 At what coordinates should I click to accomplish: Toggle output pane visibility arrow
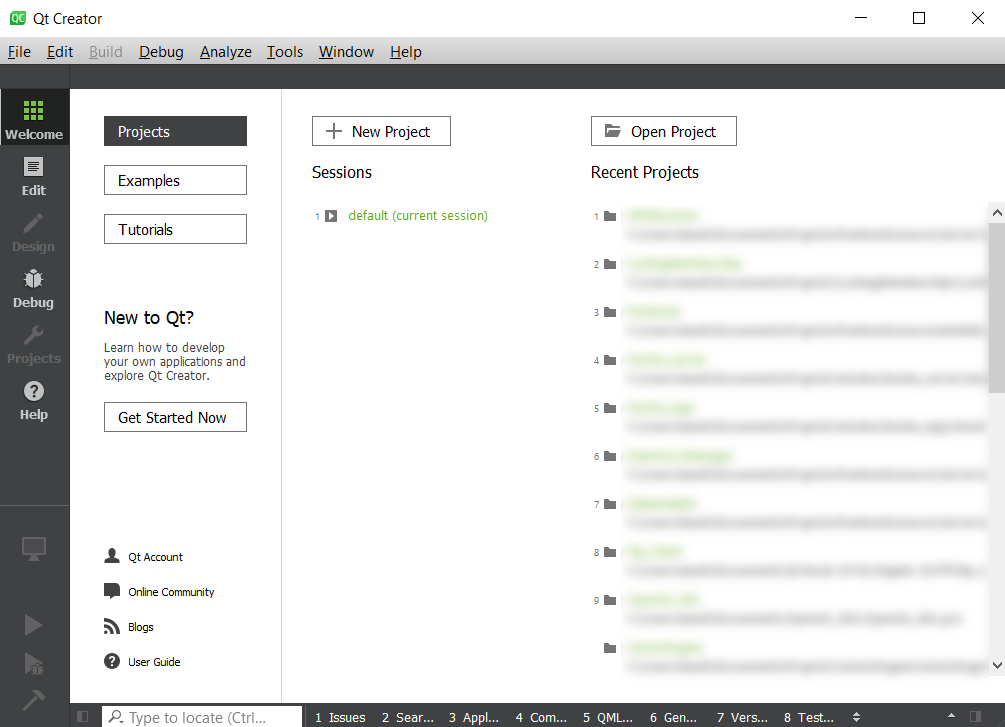[x=951, y=716]
